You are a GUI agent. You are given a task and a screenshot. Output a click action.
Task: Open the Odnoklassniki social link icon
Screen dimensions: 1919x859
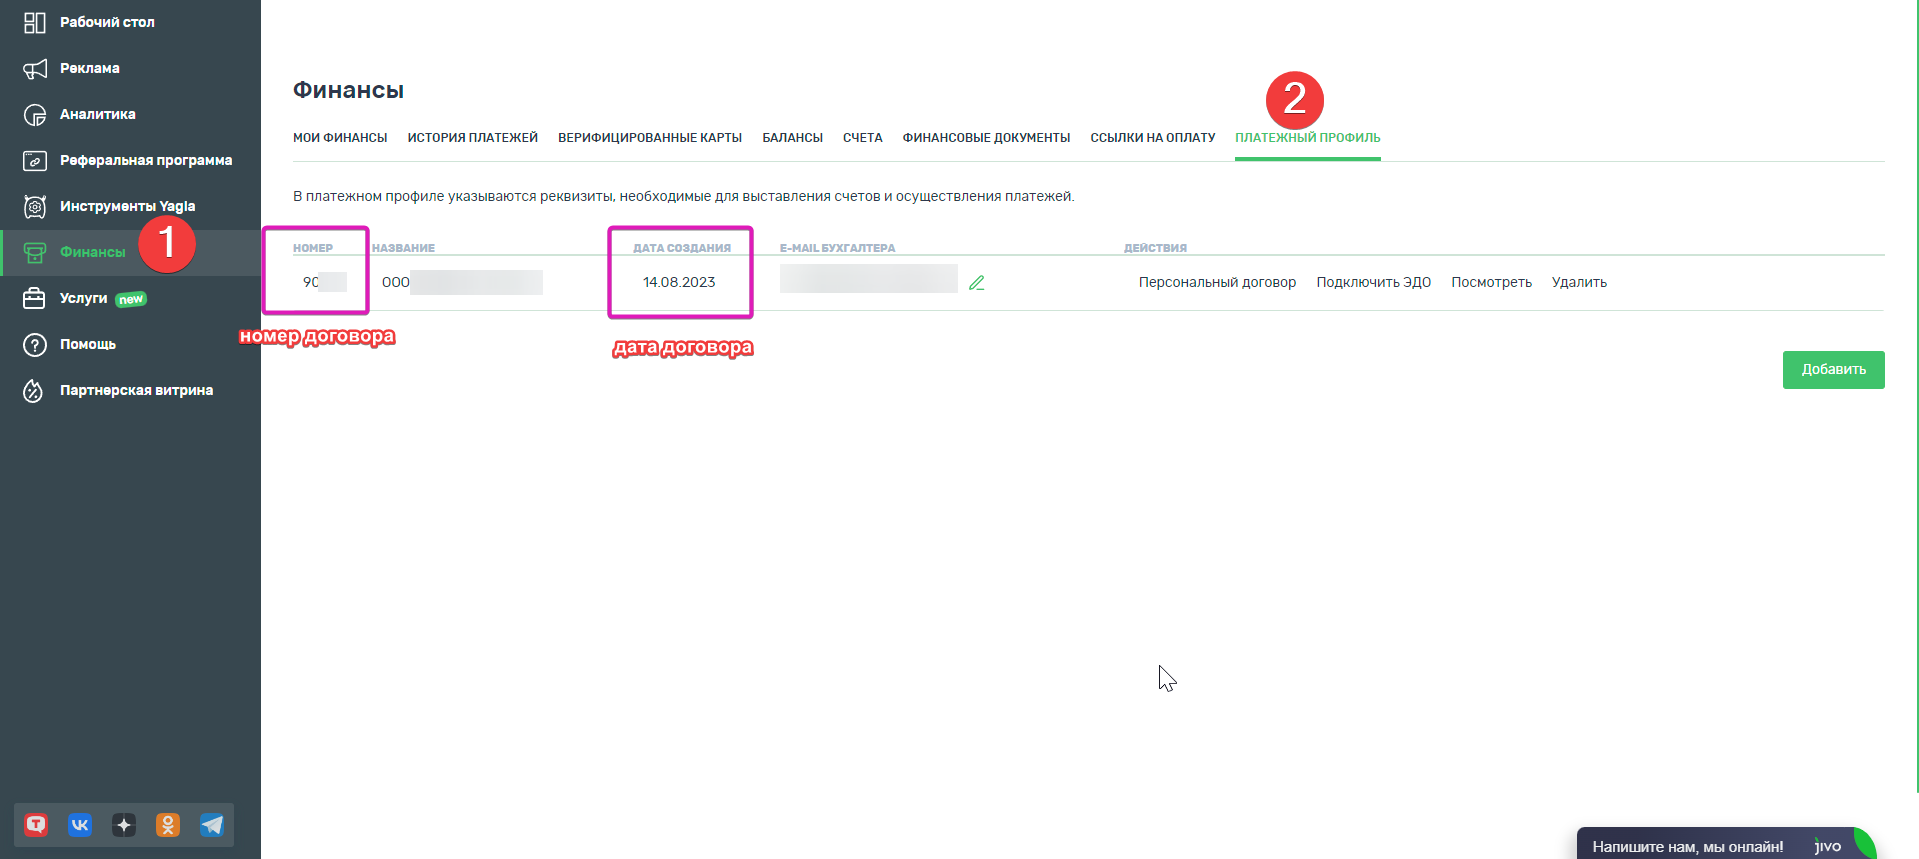pyautogui.click(x=168, y=825)
